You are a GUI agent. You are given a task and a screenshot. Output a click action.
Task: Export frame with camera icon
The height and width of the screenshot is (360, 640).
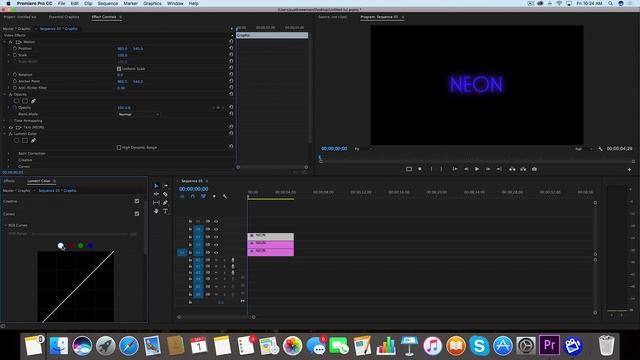(x=534, y=169)
